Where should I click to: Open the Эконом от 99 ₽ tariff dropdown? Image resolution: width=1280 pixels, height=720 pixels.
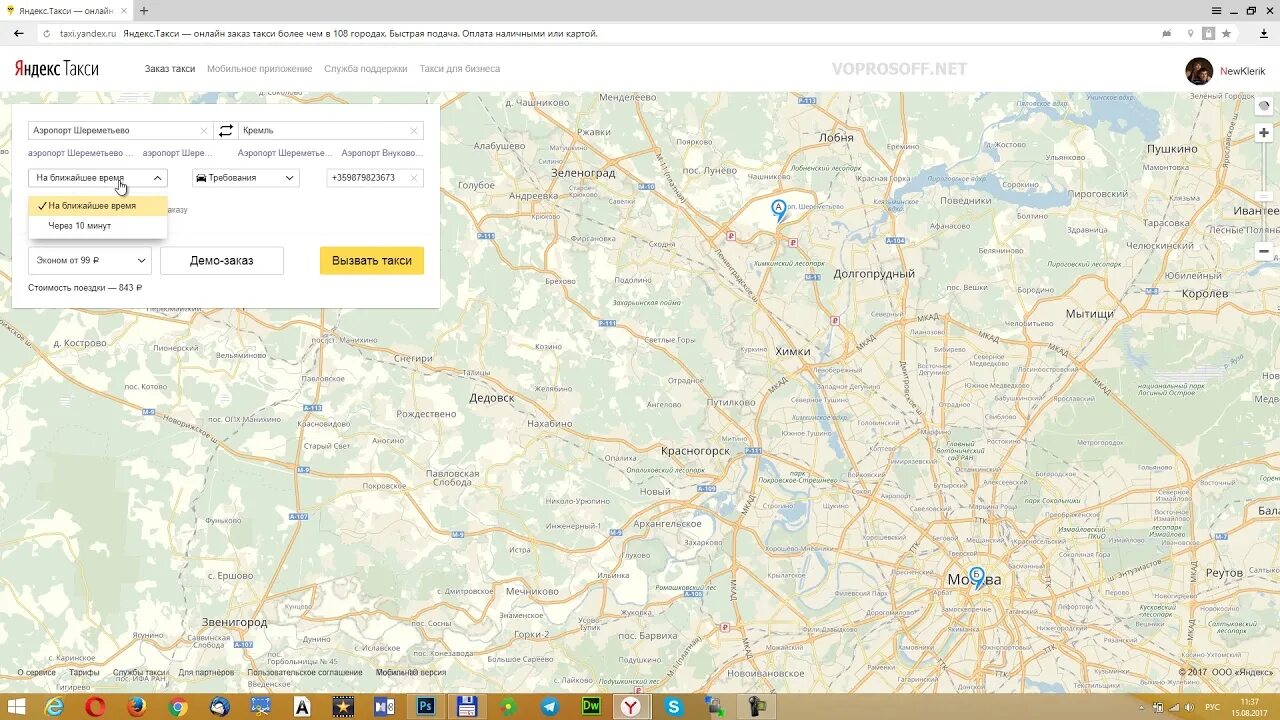tap(90, 261)
